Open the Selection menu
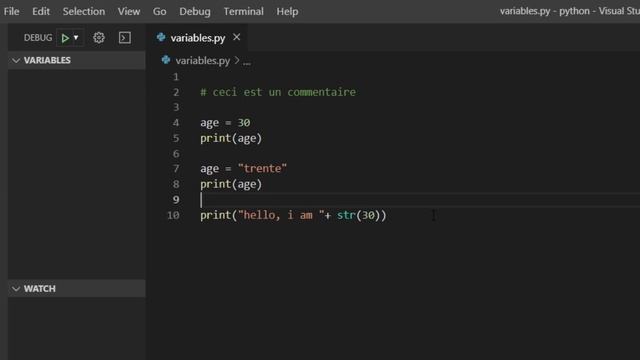The width and height of the screenshot is (640, 360). [84, 11]
